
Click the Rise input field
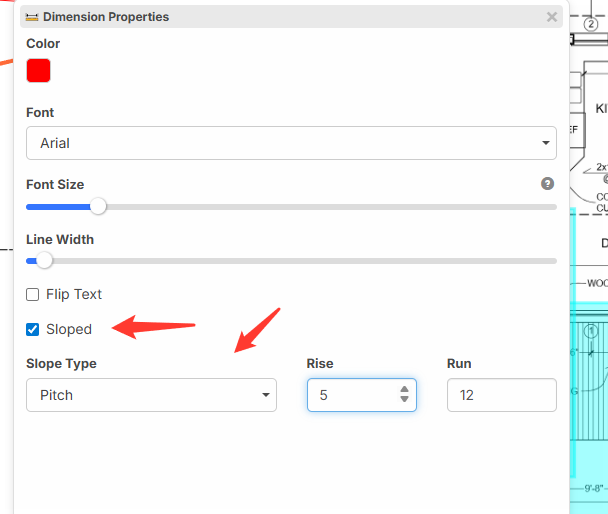pyautogui.click(x=350, y=395)
